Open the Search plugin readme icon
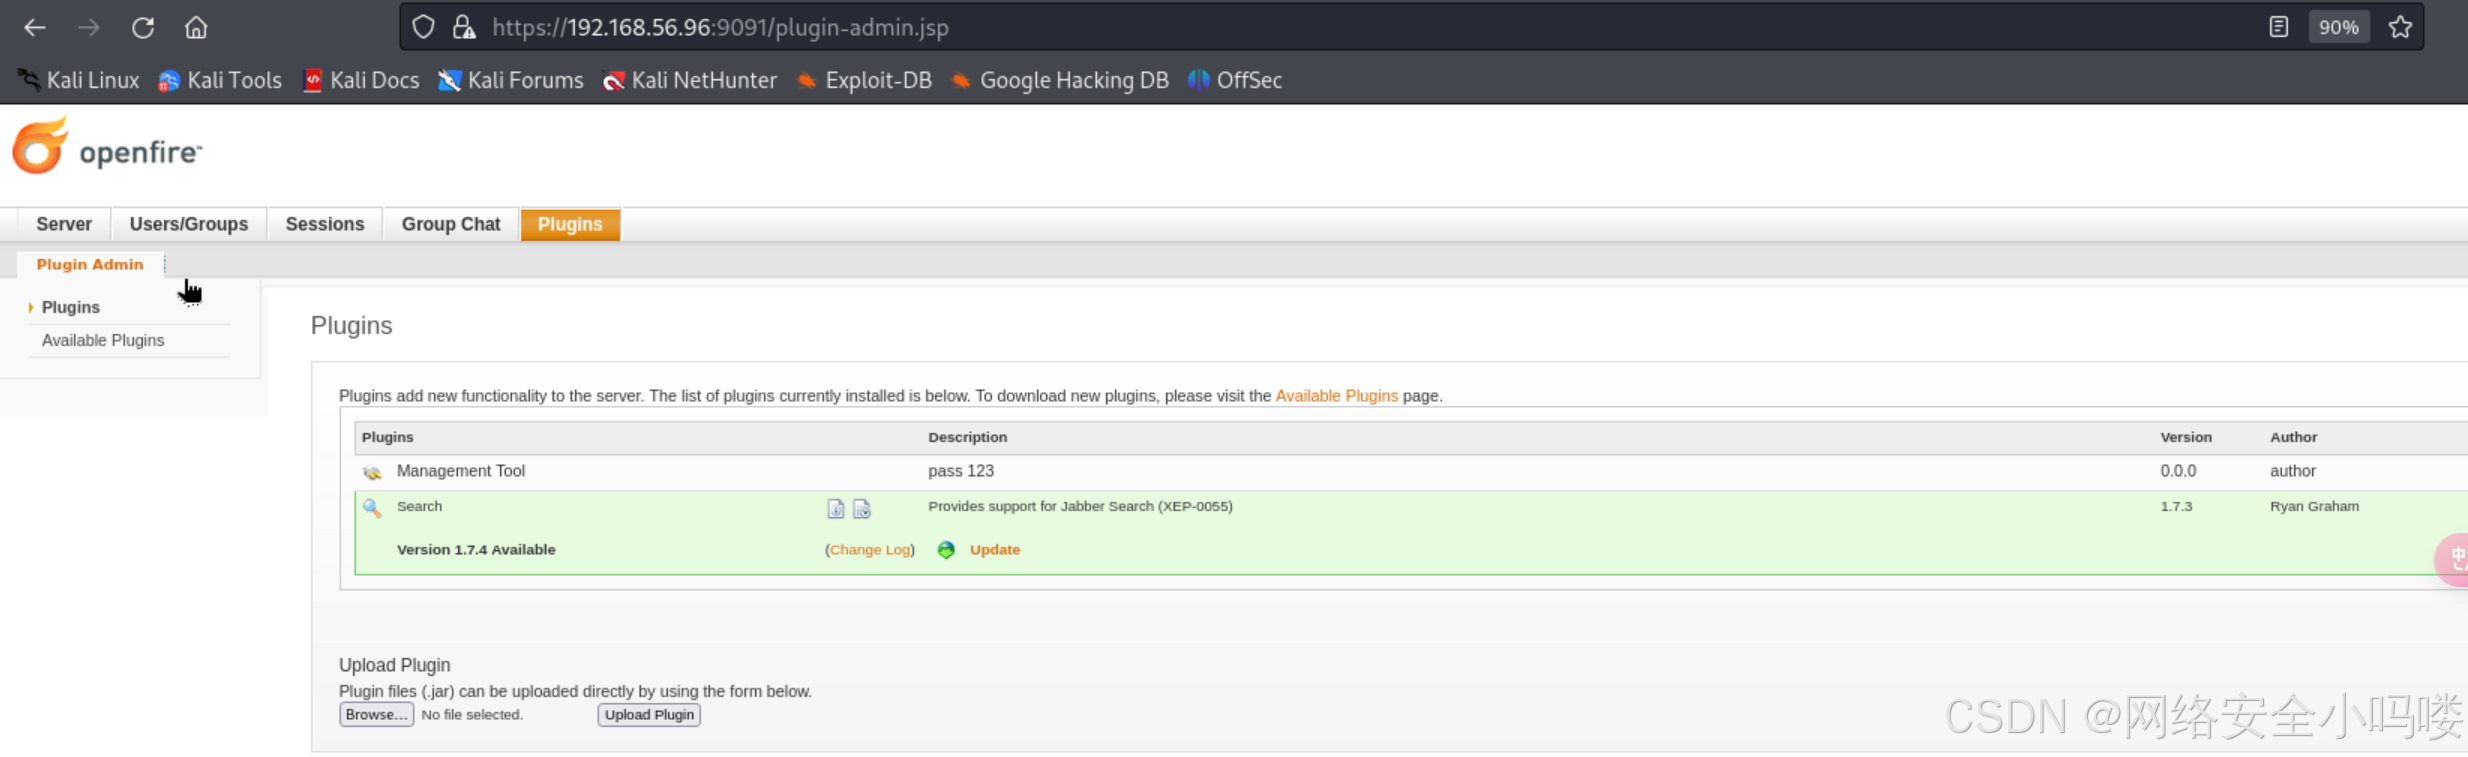This screenshot has height=757, width=2468. (836, 509)
